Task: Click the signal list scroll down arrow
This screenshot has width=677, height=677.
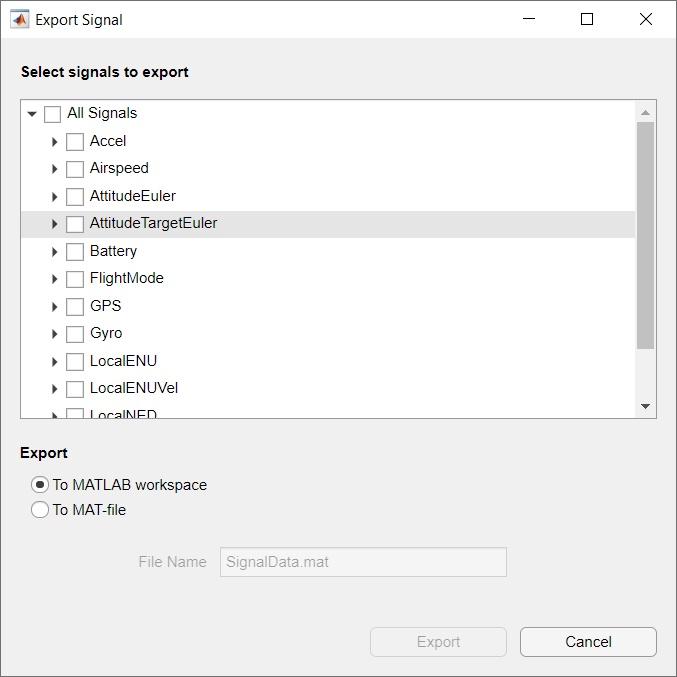Action: (x=645, y=406)
